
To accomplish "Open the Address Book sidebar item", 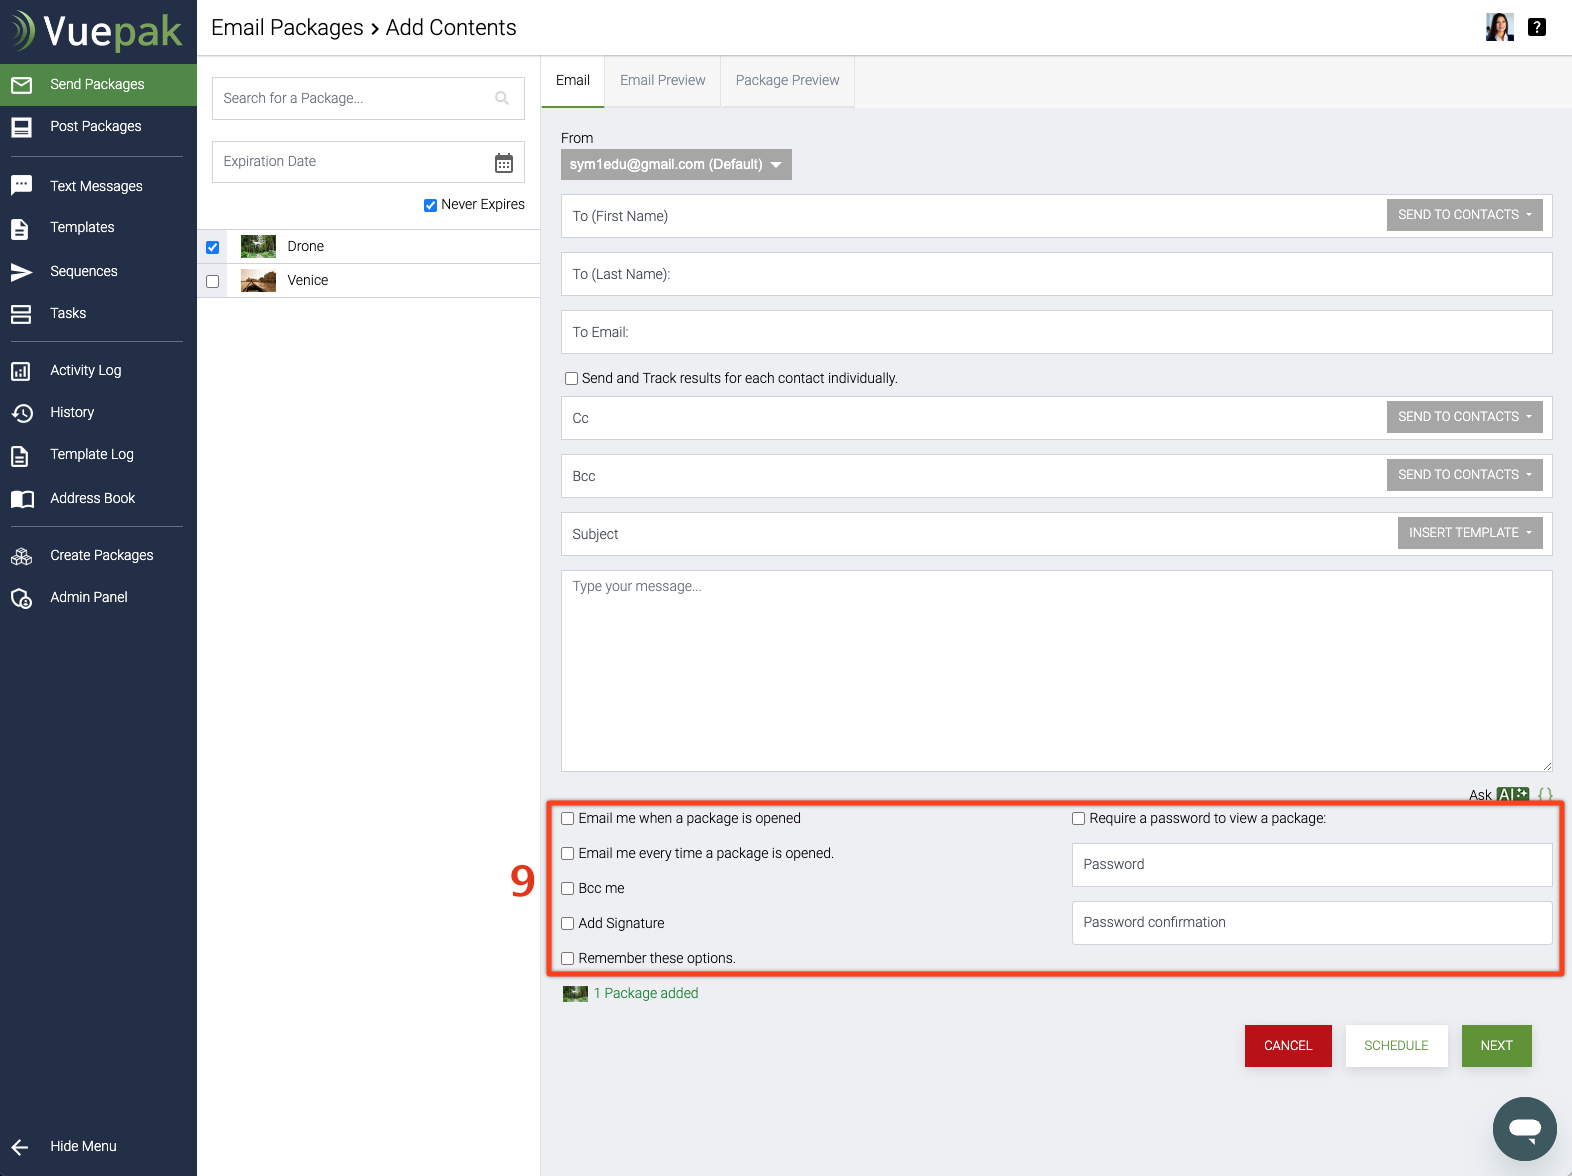I will pyautogui.click(x=92, y=498).
